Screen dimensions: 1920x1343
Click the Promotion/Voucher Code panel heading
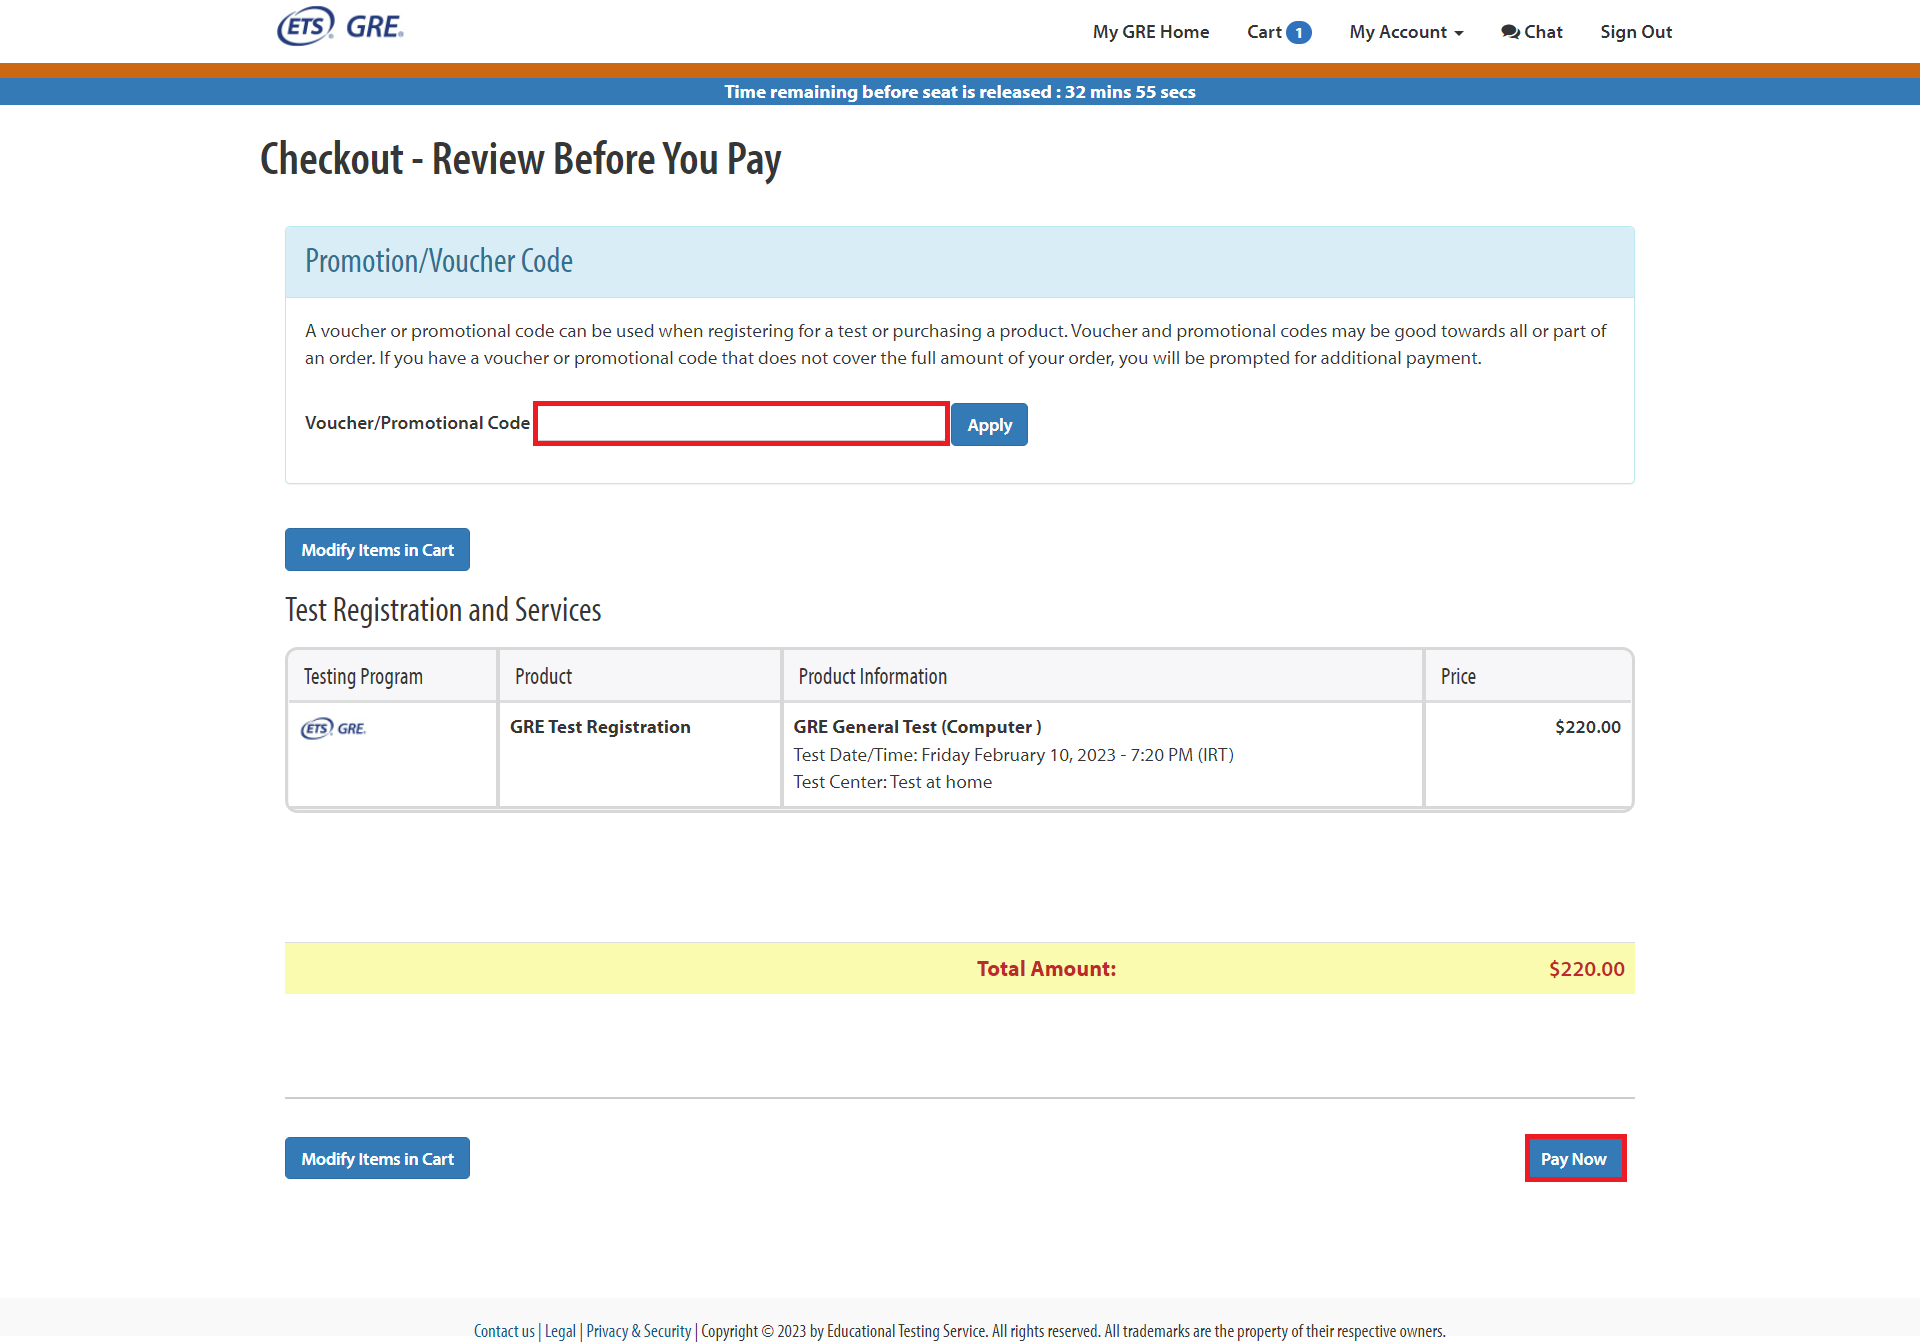pyautogui.click(x=439, y=261)
